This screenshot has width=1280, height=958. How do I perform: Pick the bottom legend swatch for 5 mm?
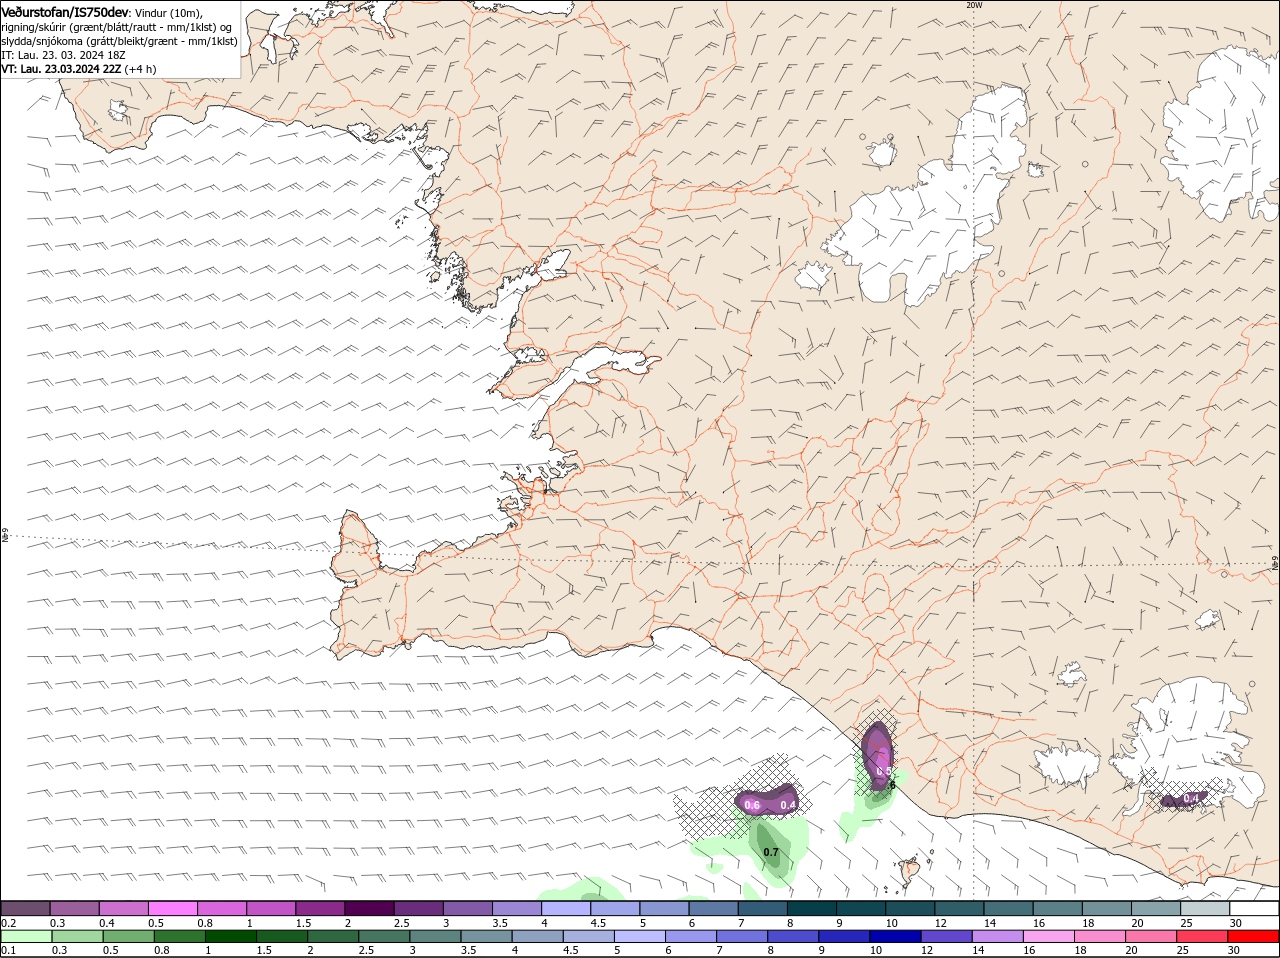point(640,936)
